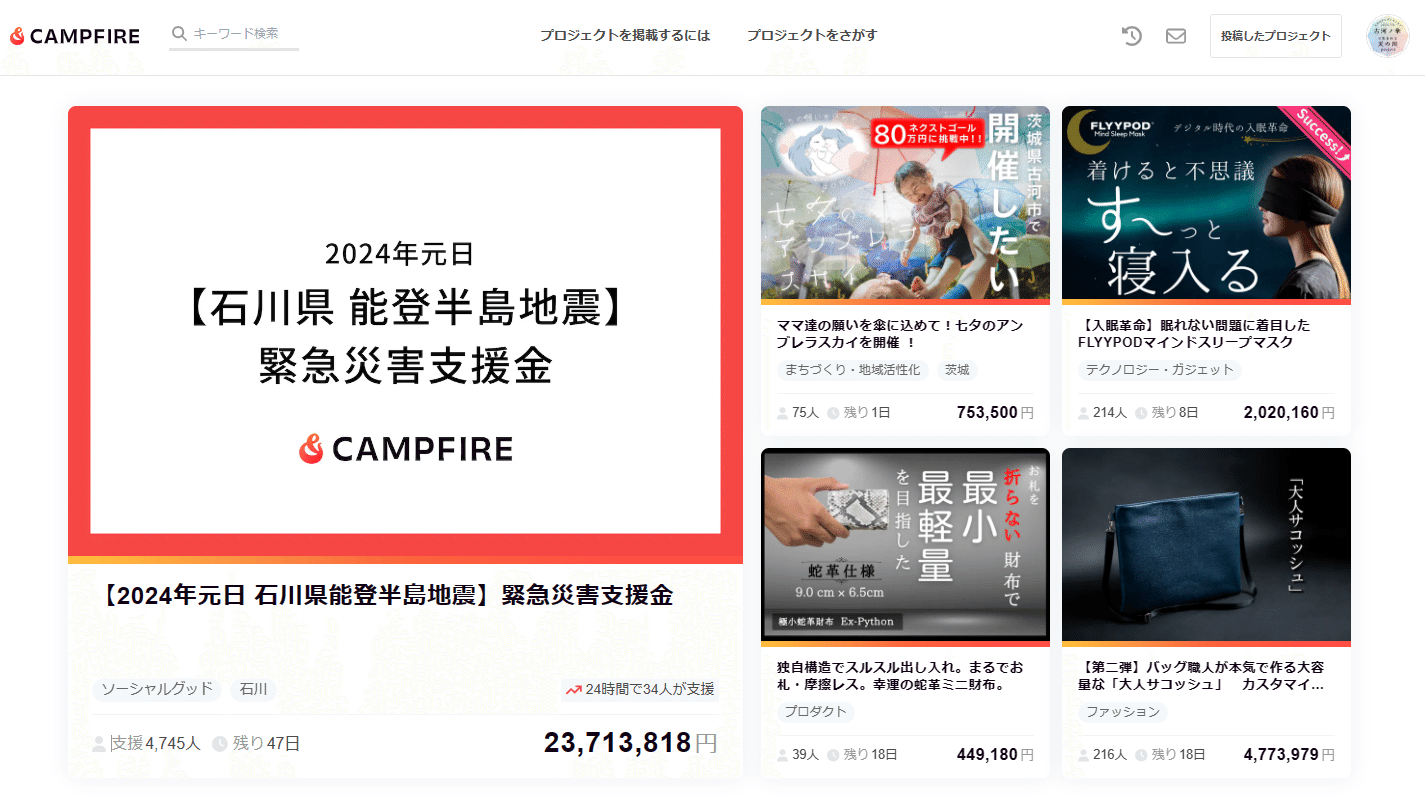This screenshot has width=1425, height=810.
Task: Click supporter person icon next to 支援4,745人
Action: coord(99,744)
